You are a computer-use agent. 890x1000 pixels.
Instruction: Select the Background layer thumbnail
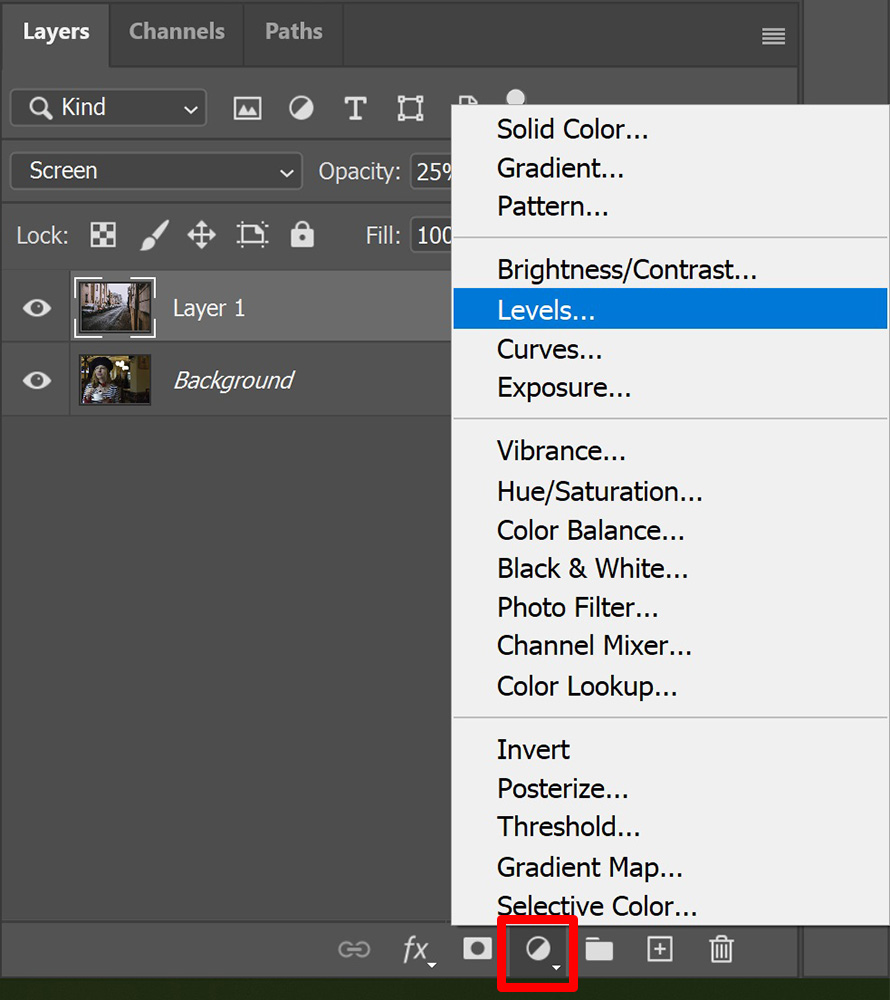coord(115,379)
